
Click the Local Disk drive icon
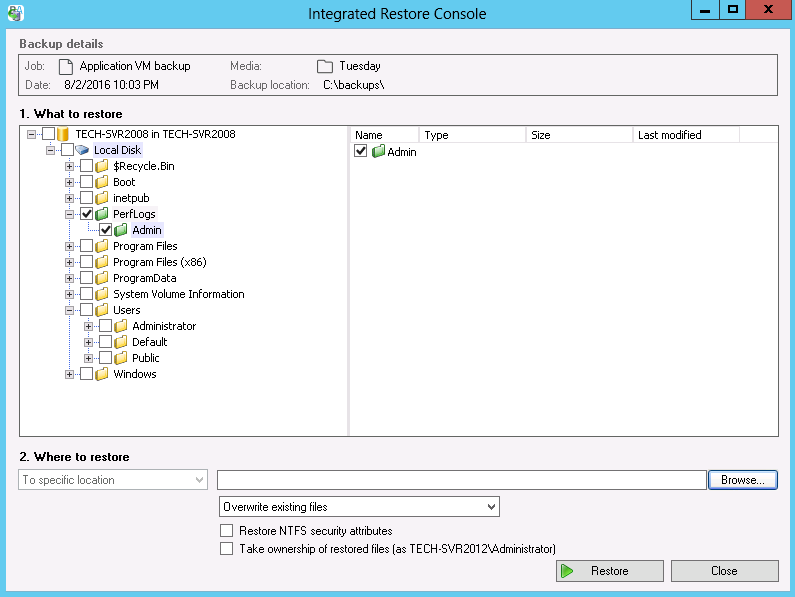click(x=82, y=150)
